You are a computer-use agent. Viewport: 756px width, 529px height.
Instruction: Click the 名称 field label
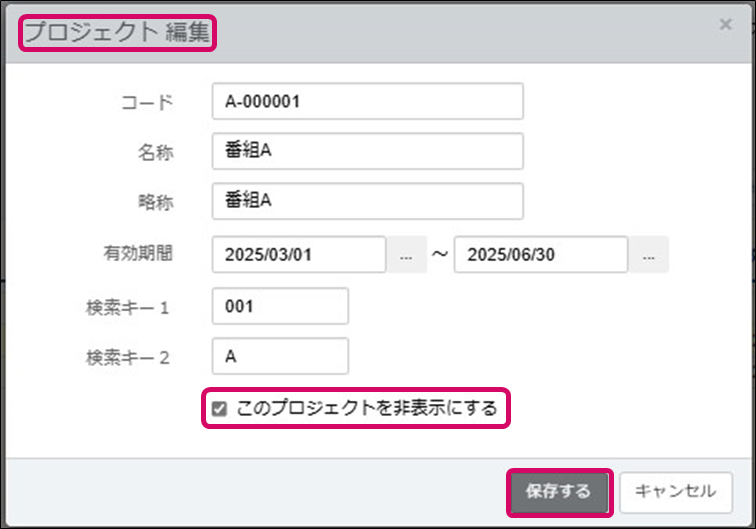[x=156, y=153]
